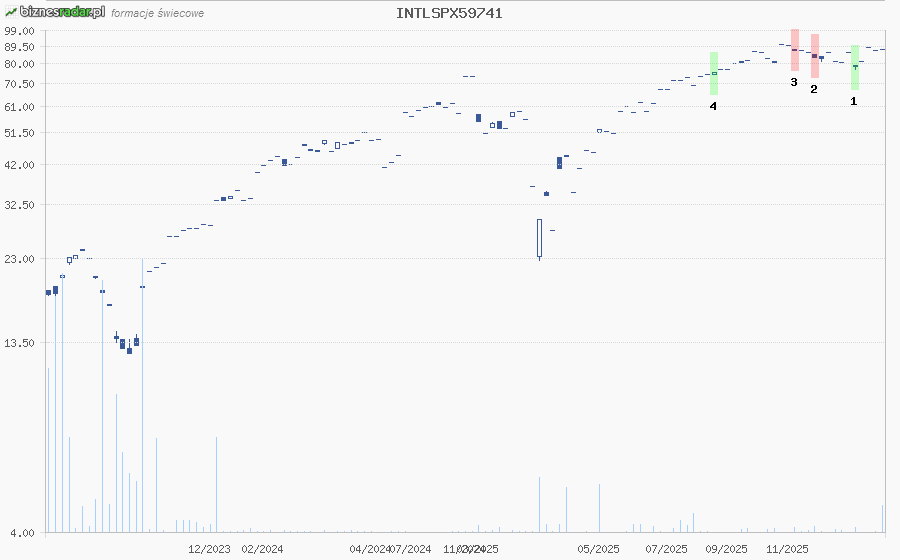Viewport: 900px width, 560px height.
Task: Click formation label '3' below the red bar
Action: [x=794, y=82]
